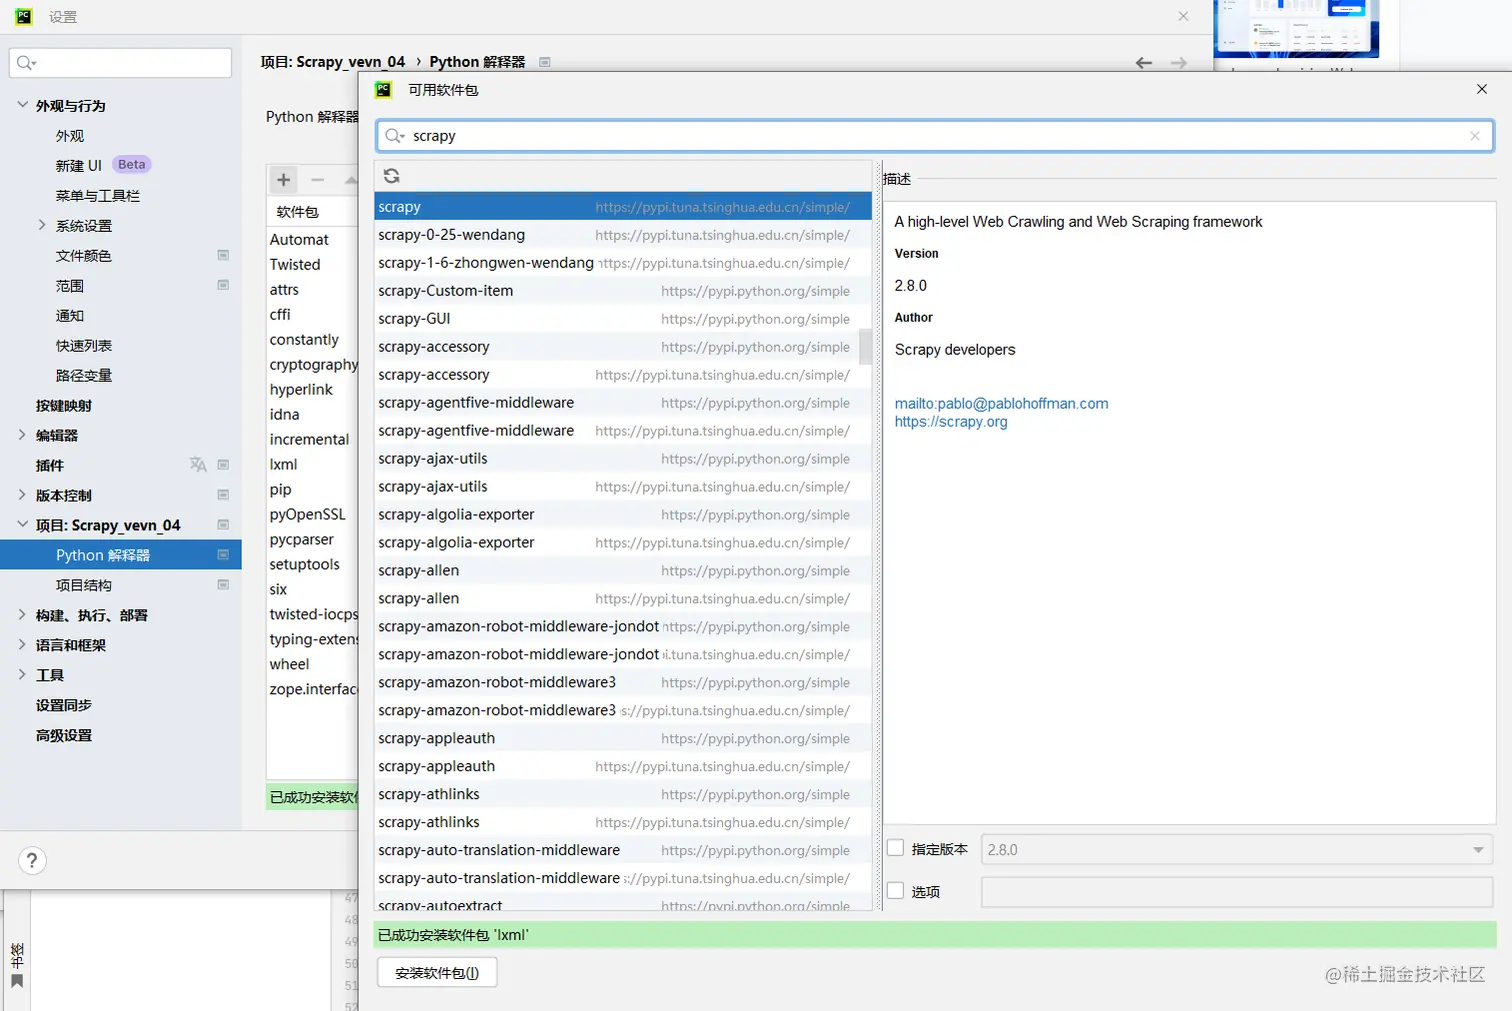The image size is (1512, 1011).
Task: Click the browser thumbnail behind the Settings window
Action: click(1296, 28)
